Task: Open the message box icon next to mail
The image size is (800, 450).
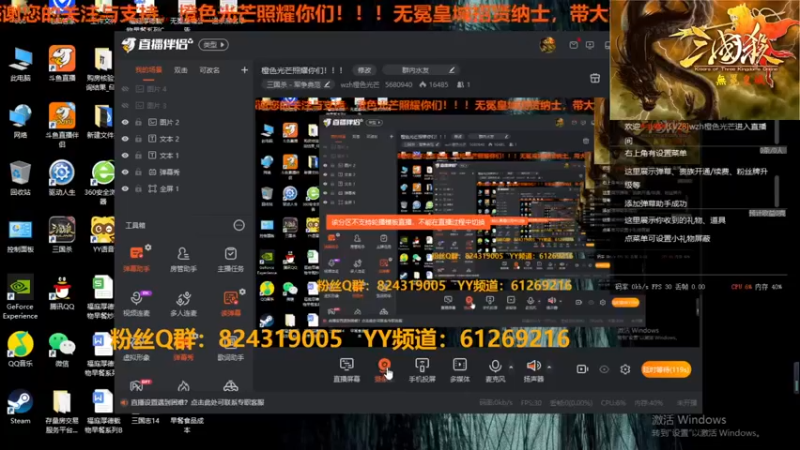Action: click(x=590, y=45)
